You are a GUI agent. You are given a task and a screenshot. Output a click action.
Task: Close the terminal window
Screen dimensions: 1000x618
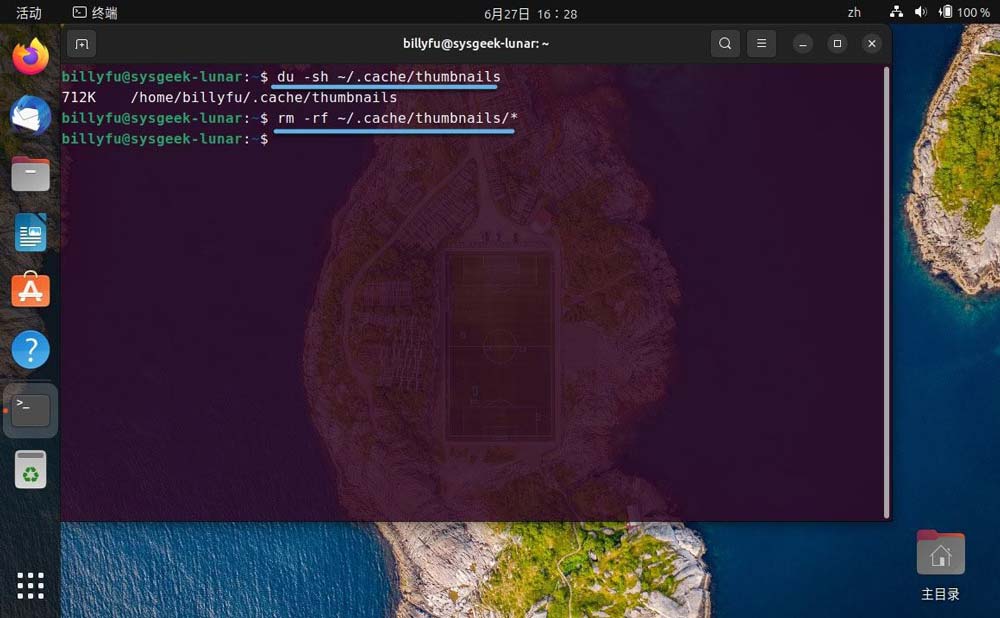pos(872,43)
